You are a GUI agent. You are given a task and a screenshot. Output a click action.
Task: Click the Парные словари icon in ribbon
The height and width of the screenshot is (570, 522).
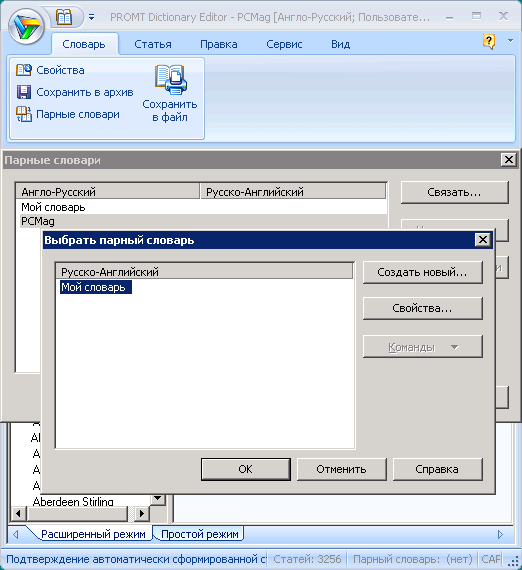point(24,114)
